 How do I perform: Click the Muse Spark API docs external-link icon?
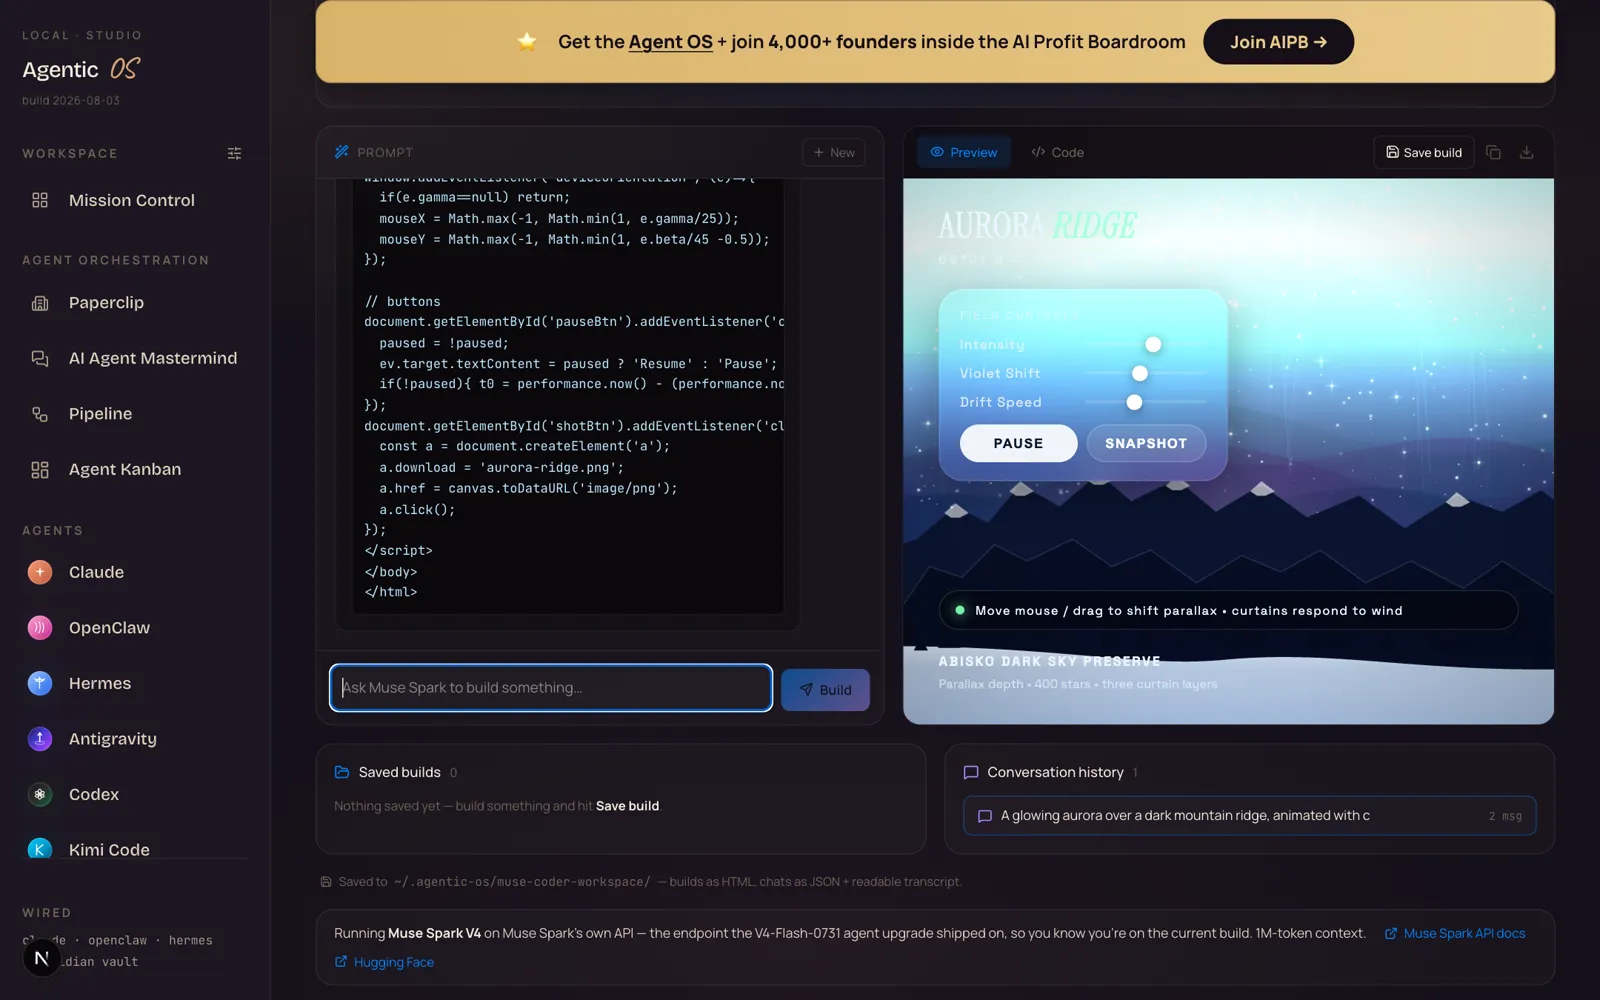click(1391, 933)
